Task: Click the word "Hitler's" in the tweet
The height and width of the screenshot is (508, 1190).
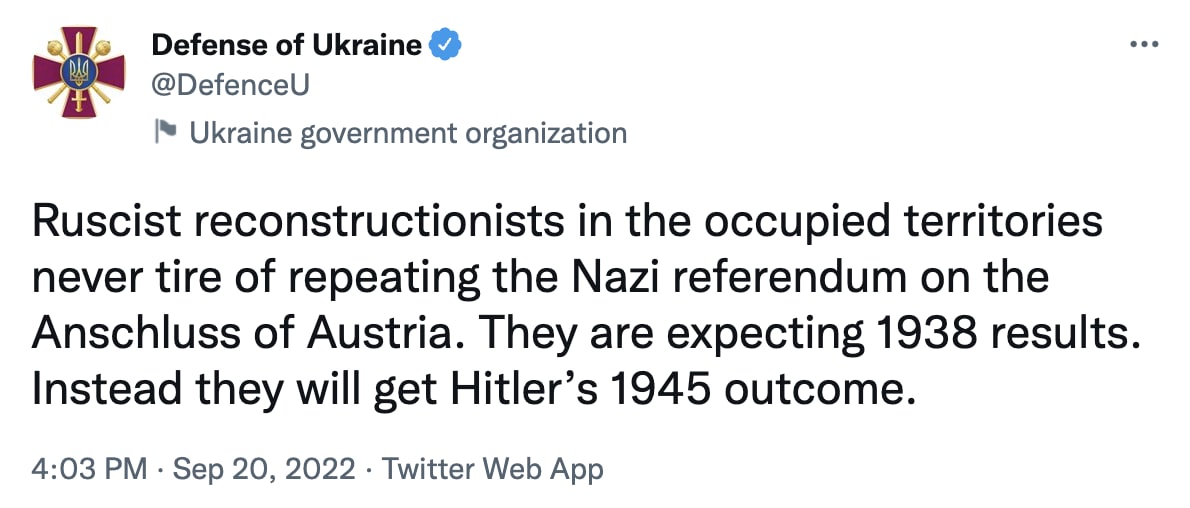Action: (x=508, y=390)
